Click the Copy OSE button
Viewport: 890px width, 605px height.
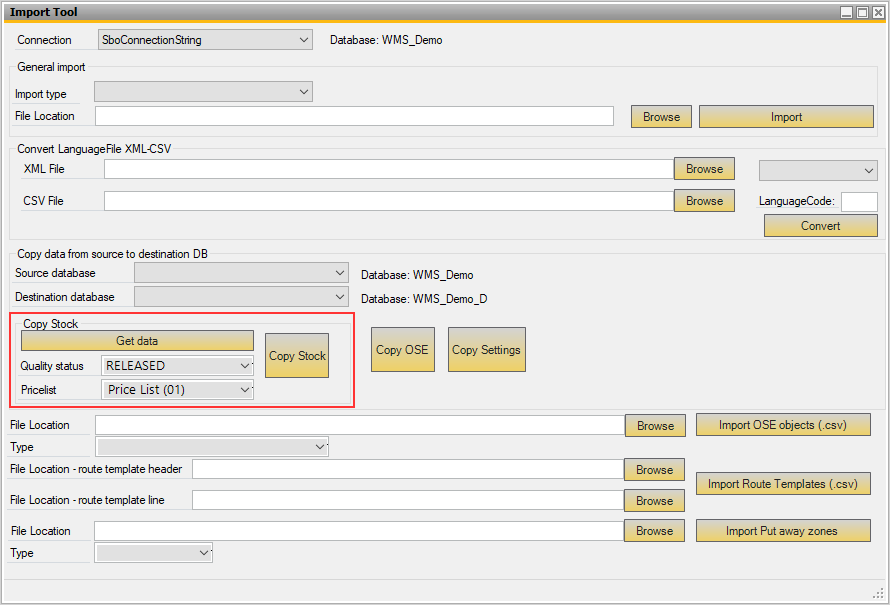point(402,350)
